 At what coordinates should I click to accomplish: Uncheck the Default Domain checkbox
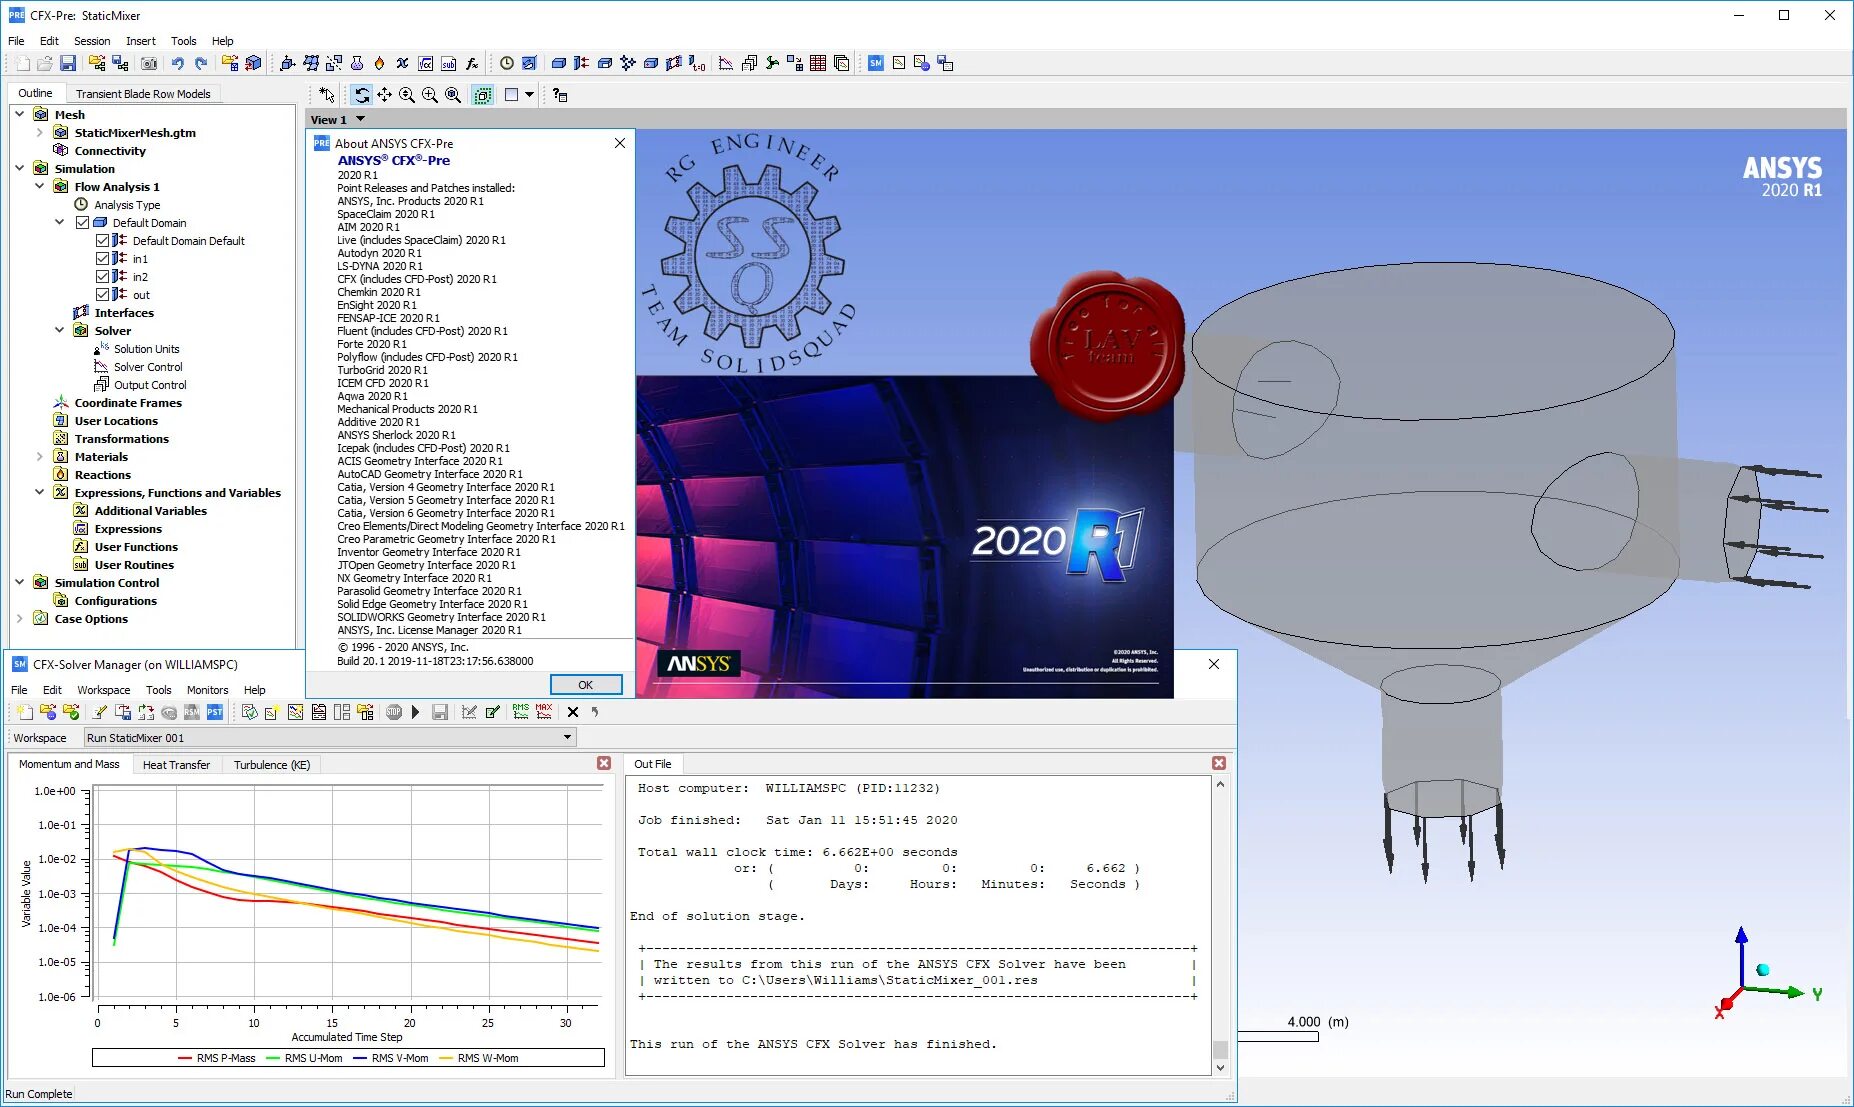coord(83,222)
